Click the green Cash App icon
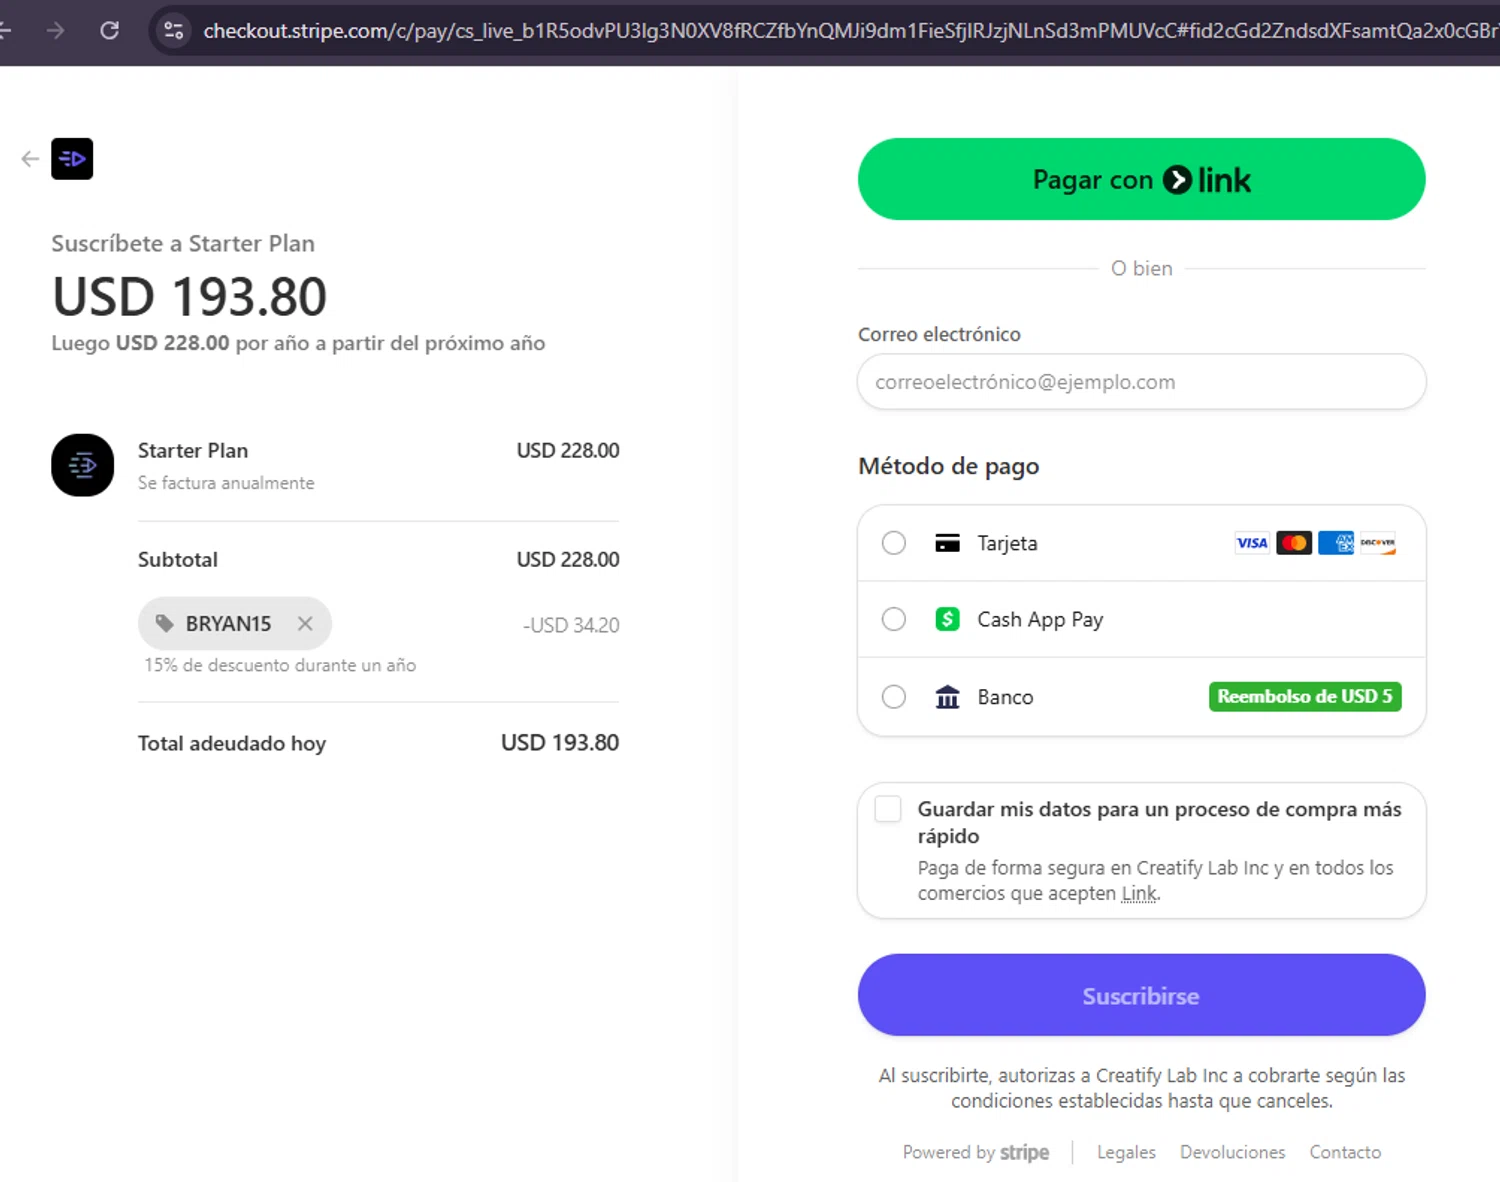Screen dimensions: 1500x1182 947,619
